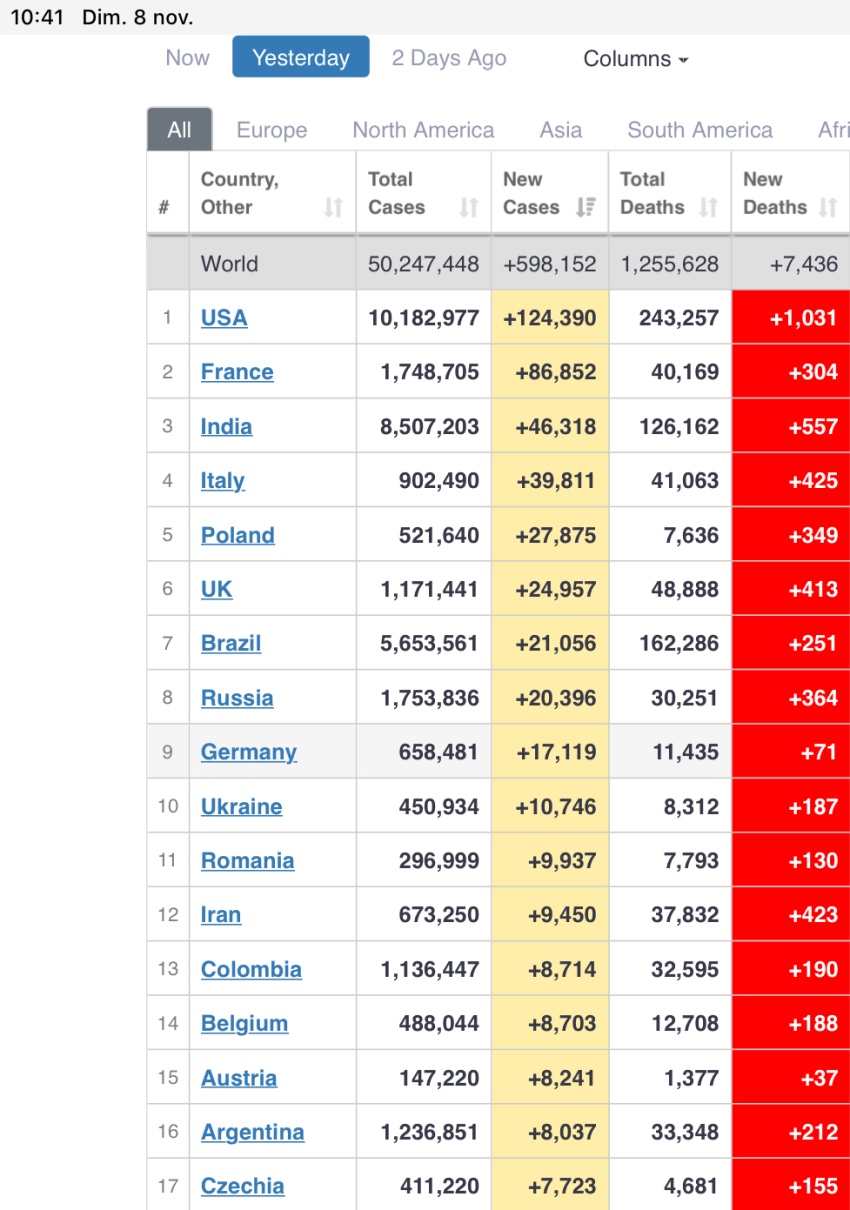Open the France country link

click(x=237, y=372)
